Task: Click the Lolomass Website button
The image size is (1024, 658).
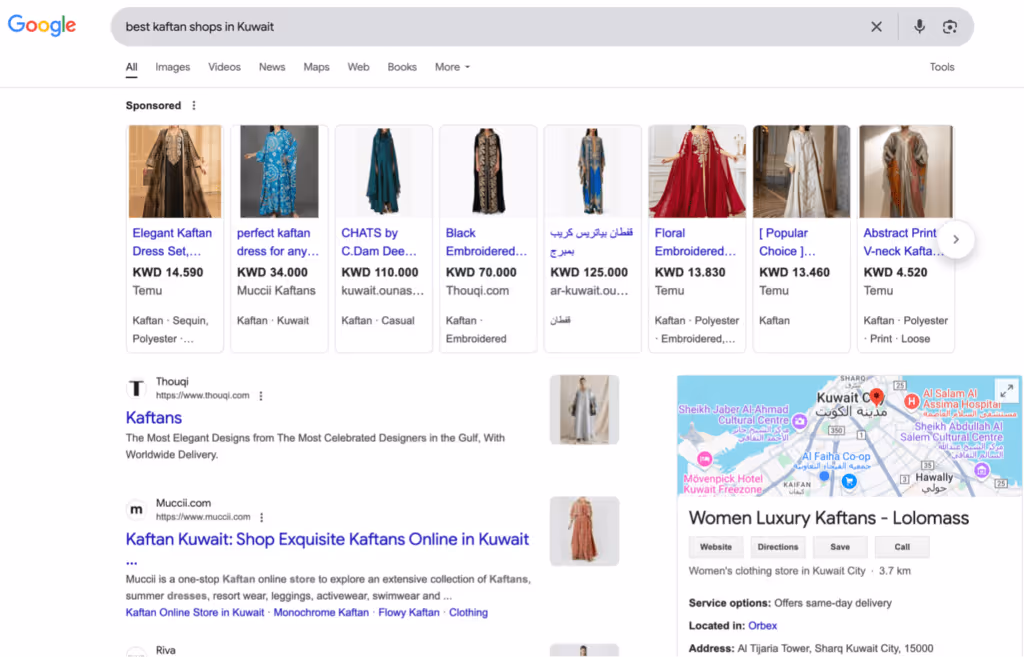Action: 716,547
